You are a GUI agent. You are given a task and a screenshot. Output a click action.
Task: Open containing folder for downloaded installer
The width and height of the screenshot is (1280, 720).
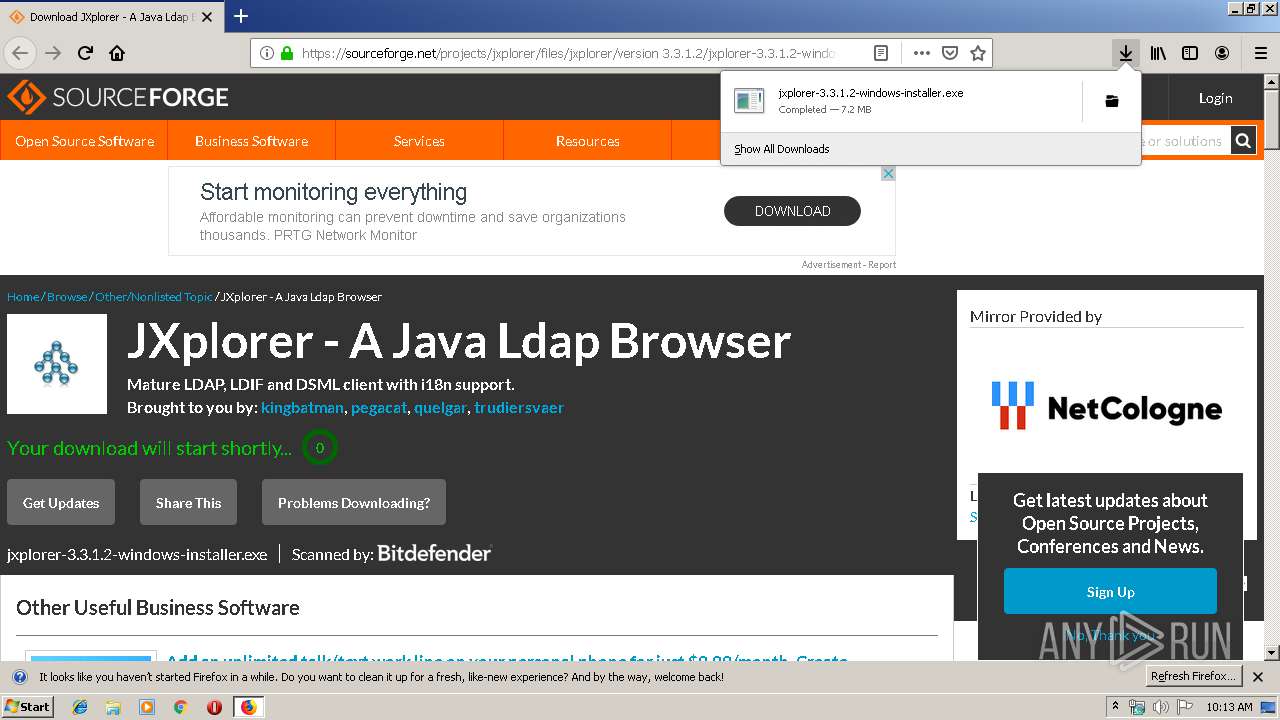point(1111,101)
